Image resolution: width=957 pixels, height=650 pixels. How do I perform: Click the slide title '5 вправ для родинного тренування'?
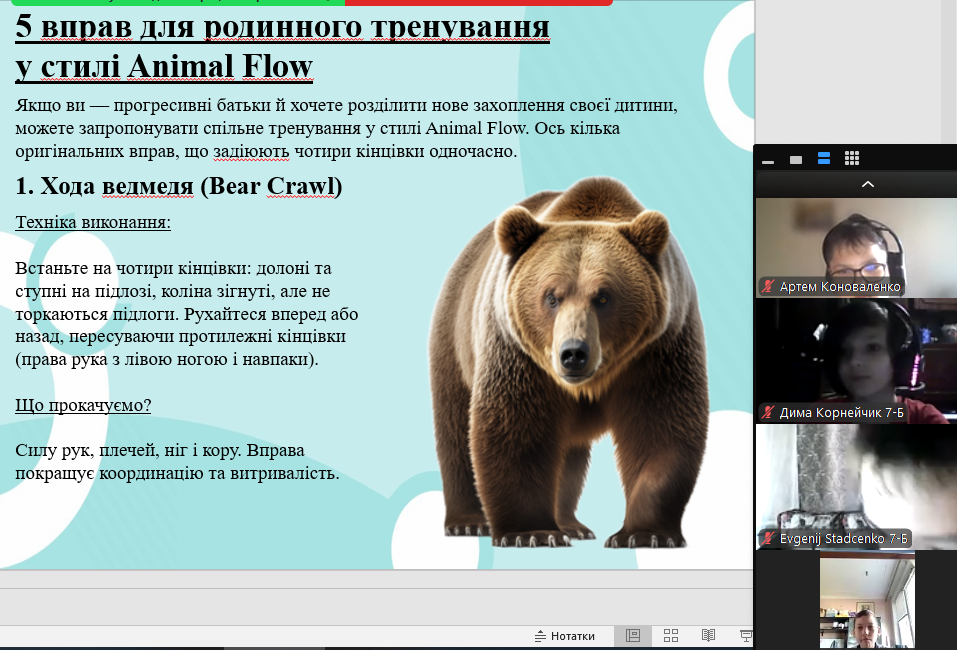tap(282, 26)
